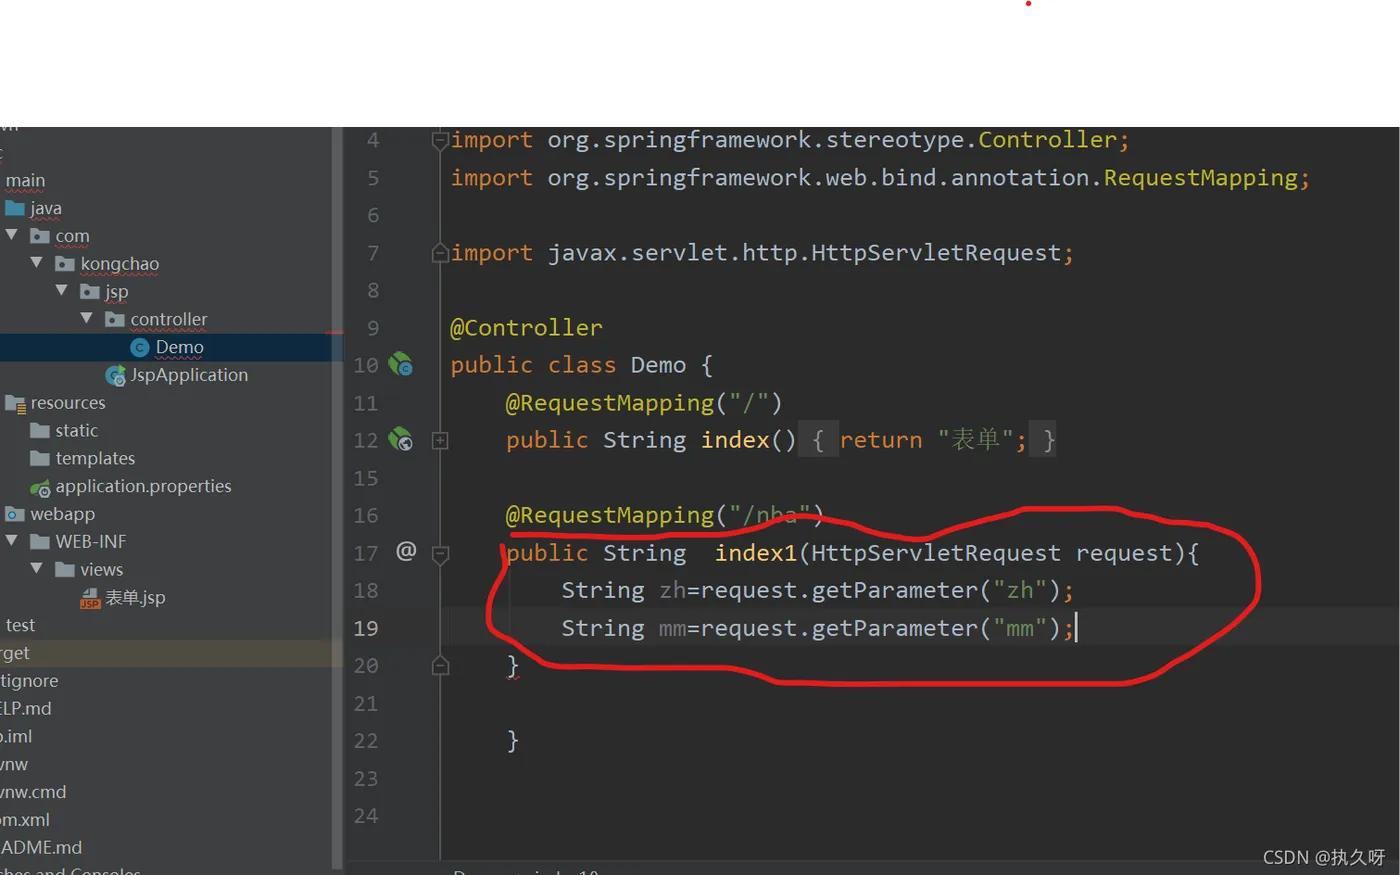Click the webapp folder icon
The image size is (1400, 875).
pos(15,514)
